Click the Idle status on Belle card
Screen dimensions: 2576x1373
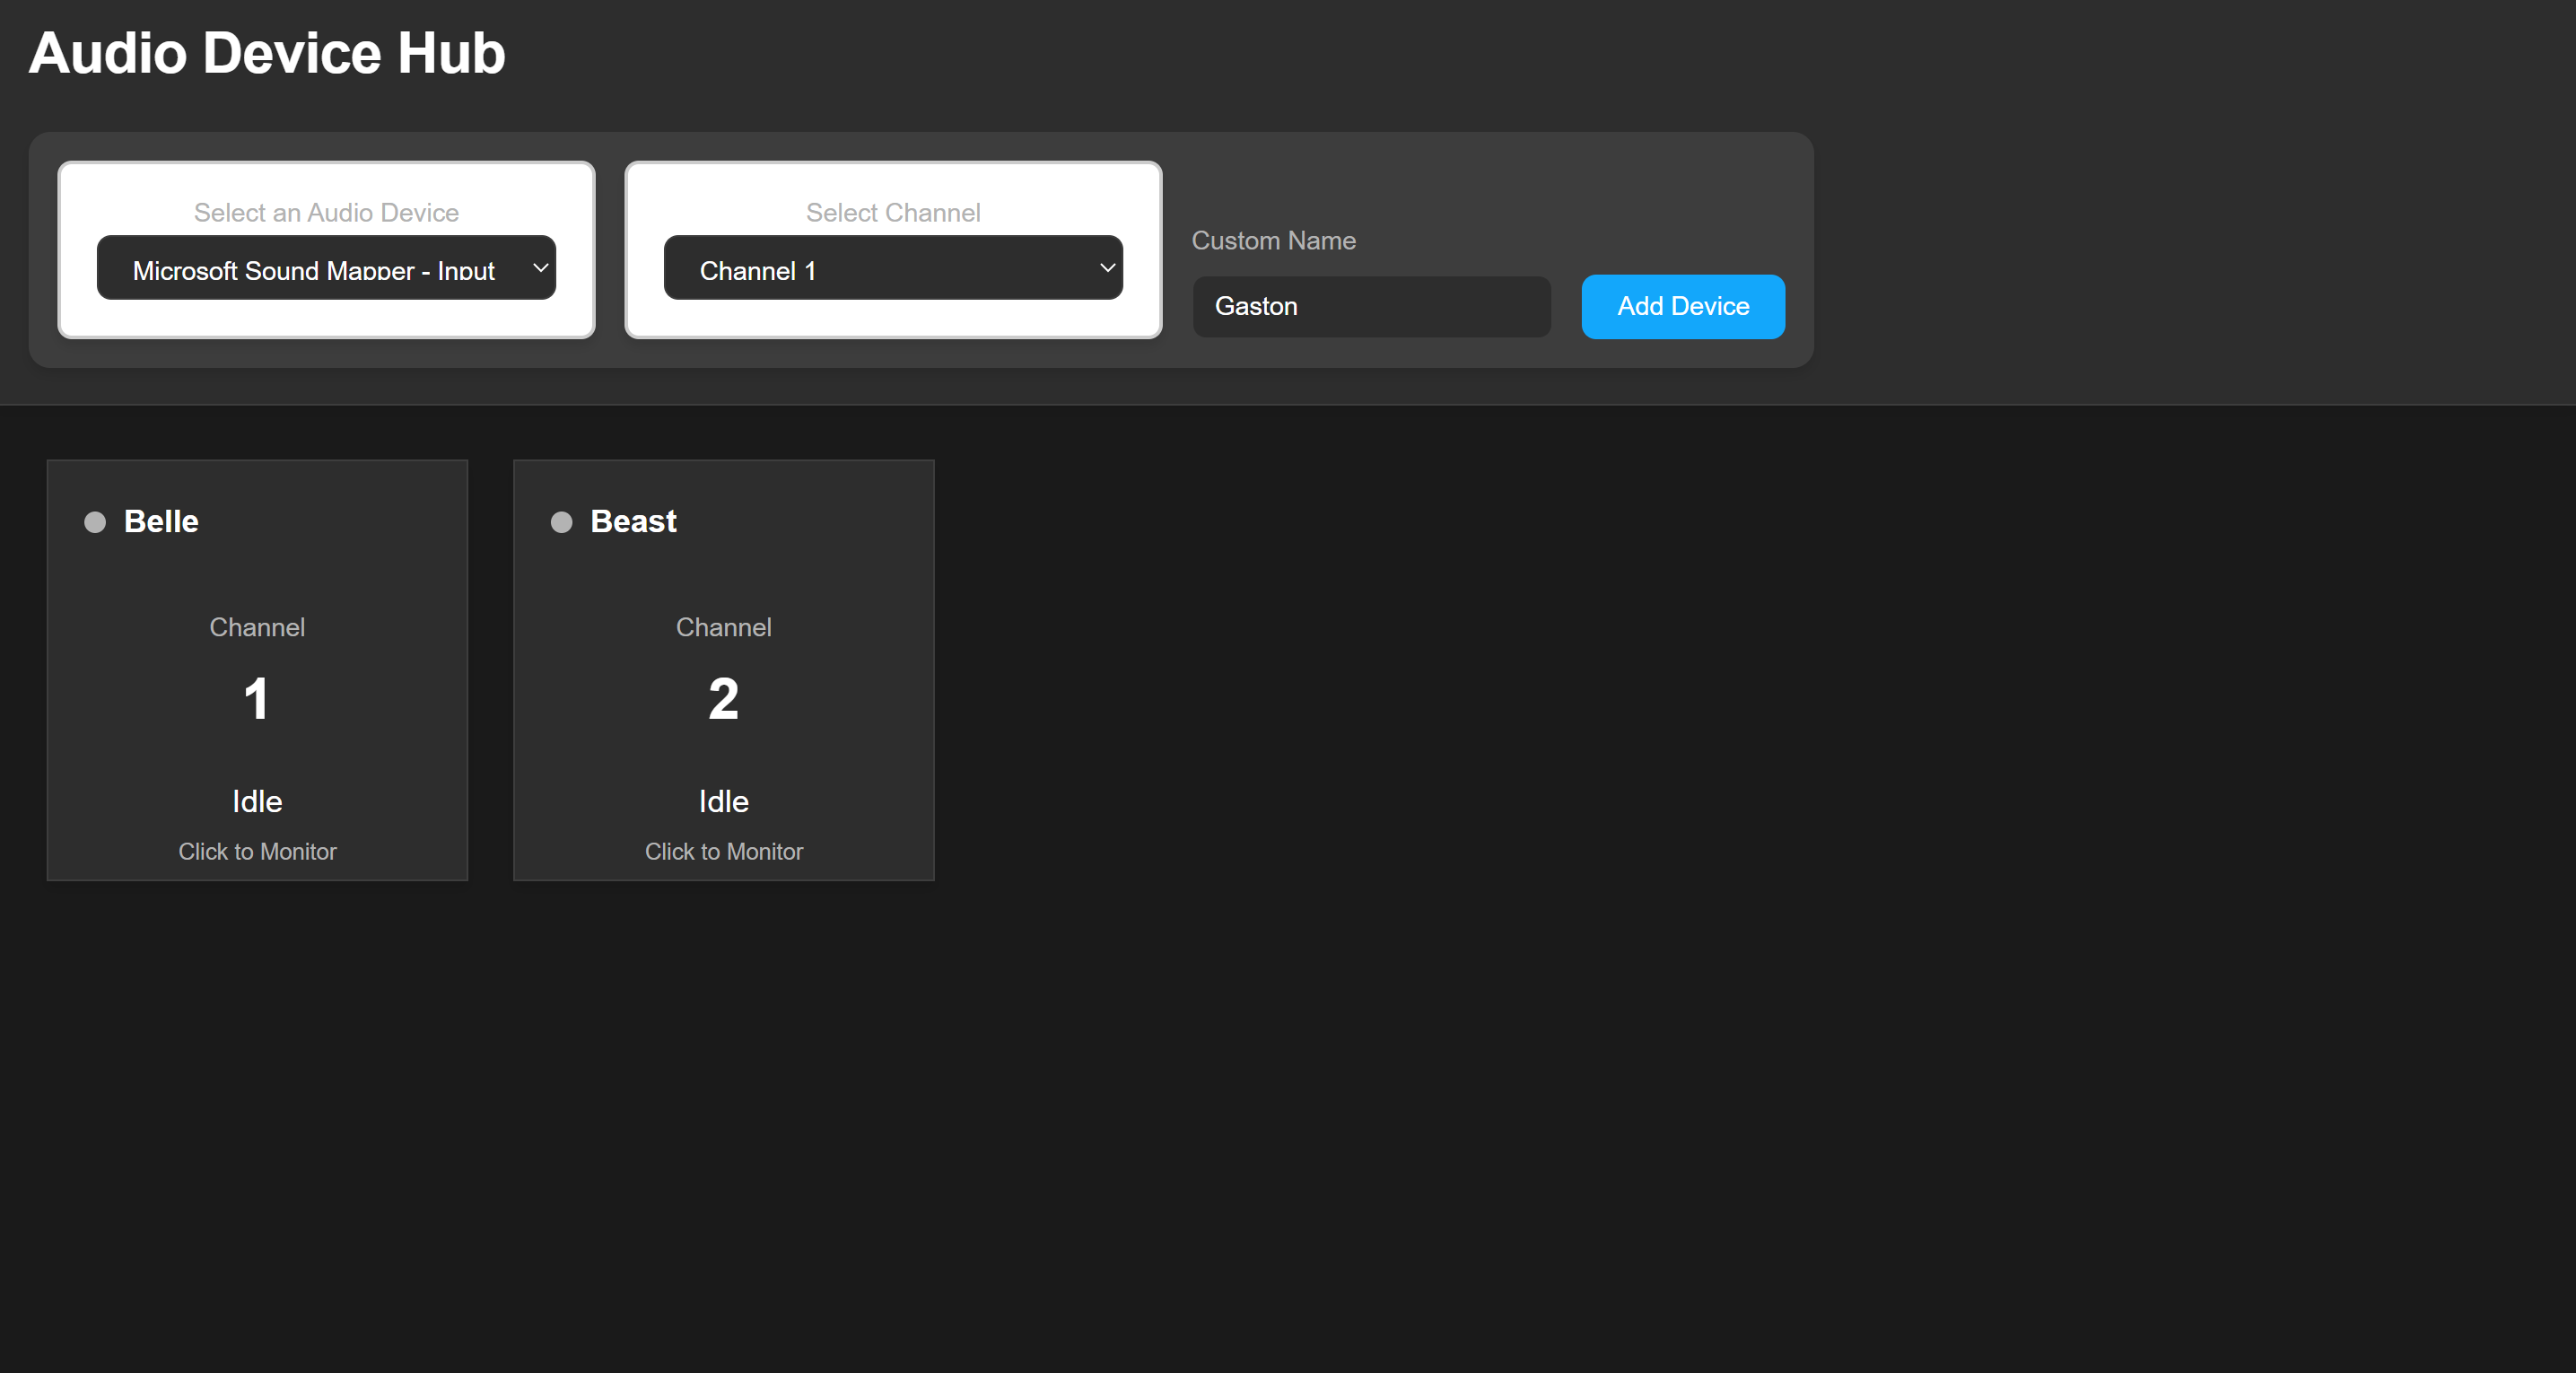tap(257, 801)
